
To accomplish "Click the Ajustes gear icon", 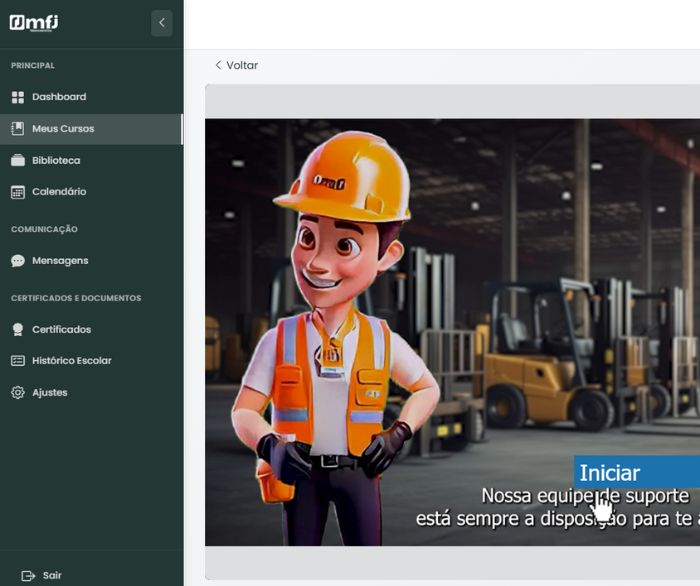I will click(x=17, y=393).
